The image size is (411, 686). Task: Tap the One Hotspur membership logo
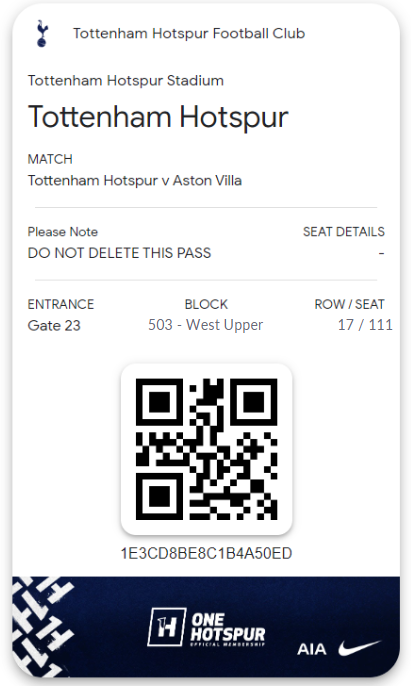coord(206,627)
